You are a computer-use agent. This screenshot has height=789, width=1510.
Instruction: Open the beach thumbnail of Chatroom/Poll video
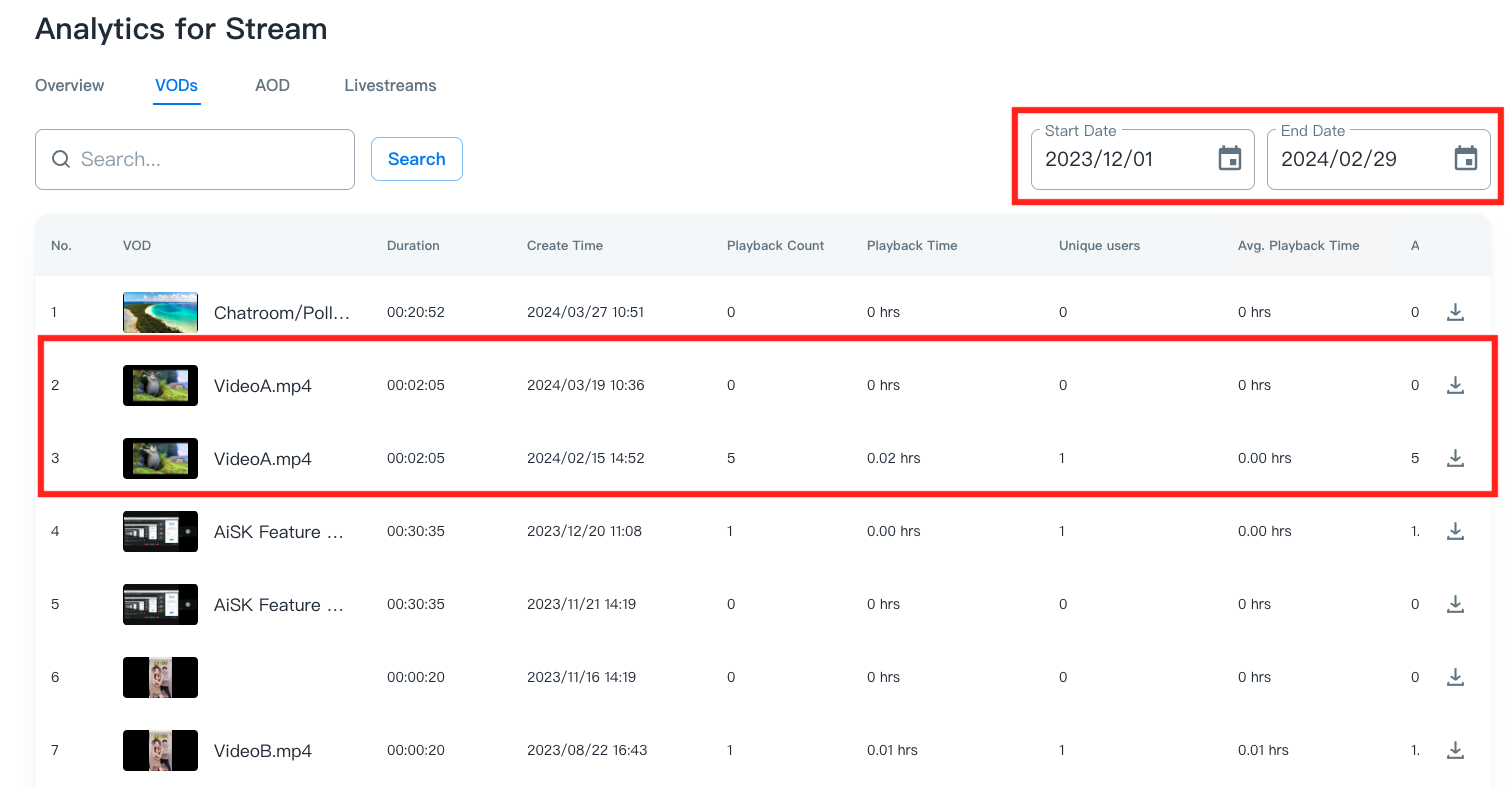(x=160, y=312)
